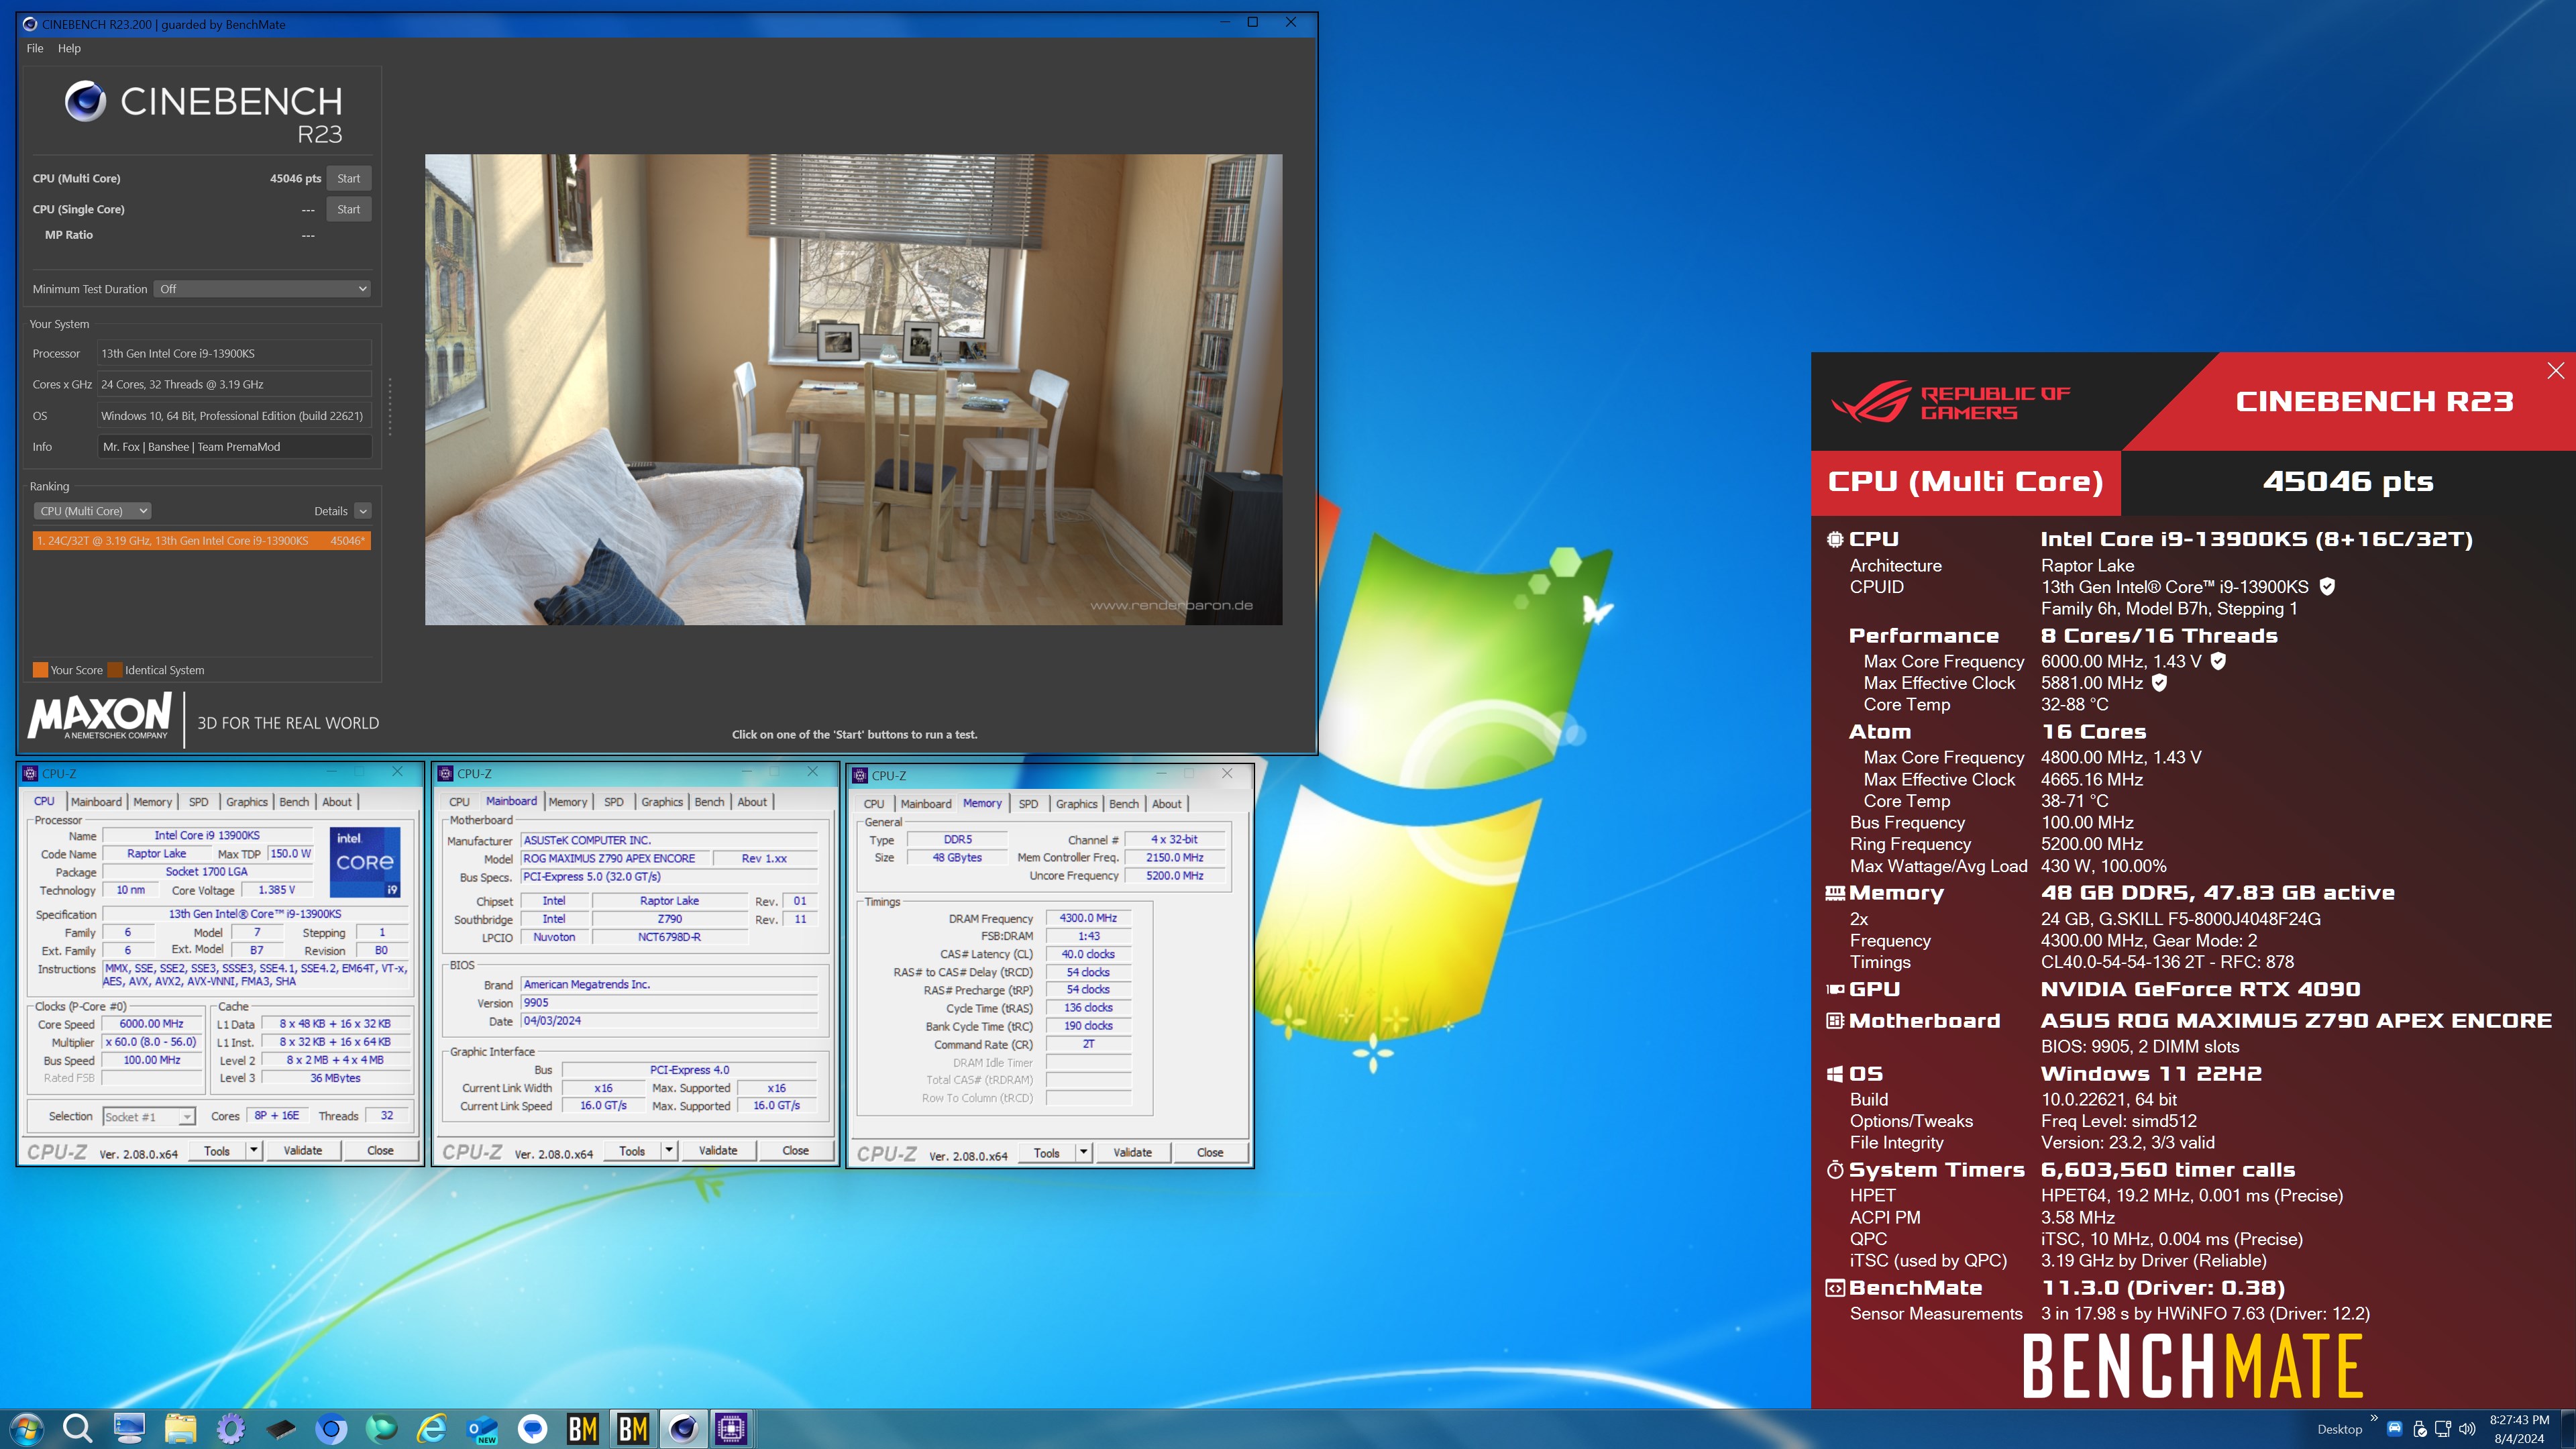Viewport: 2576px width, 1449px height.
Task: Open Tools dropdown arrow in Memory window
Action: [x=1083, y=1152]
